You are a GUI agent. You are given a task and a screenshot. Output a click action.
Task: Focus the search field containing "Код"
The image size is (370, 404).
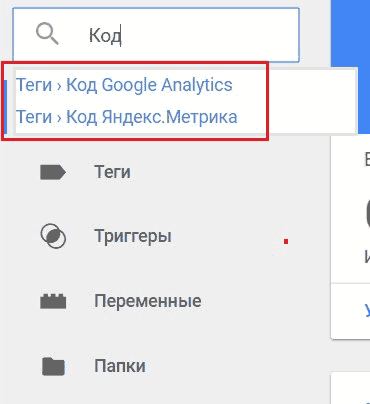point(156,35)
